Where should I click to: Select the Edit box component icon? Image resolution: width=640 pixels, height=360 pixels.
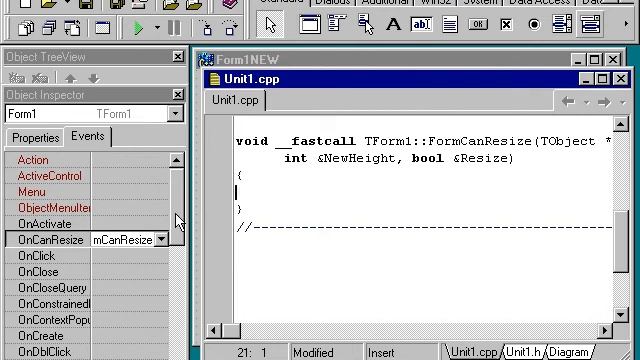[421, 24]
